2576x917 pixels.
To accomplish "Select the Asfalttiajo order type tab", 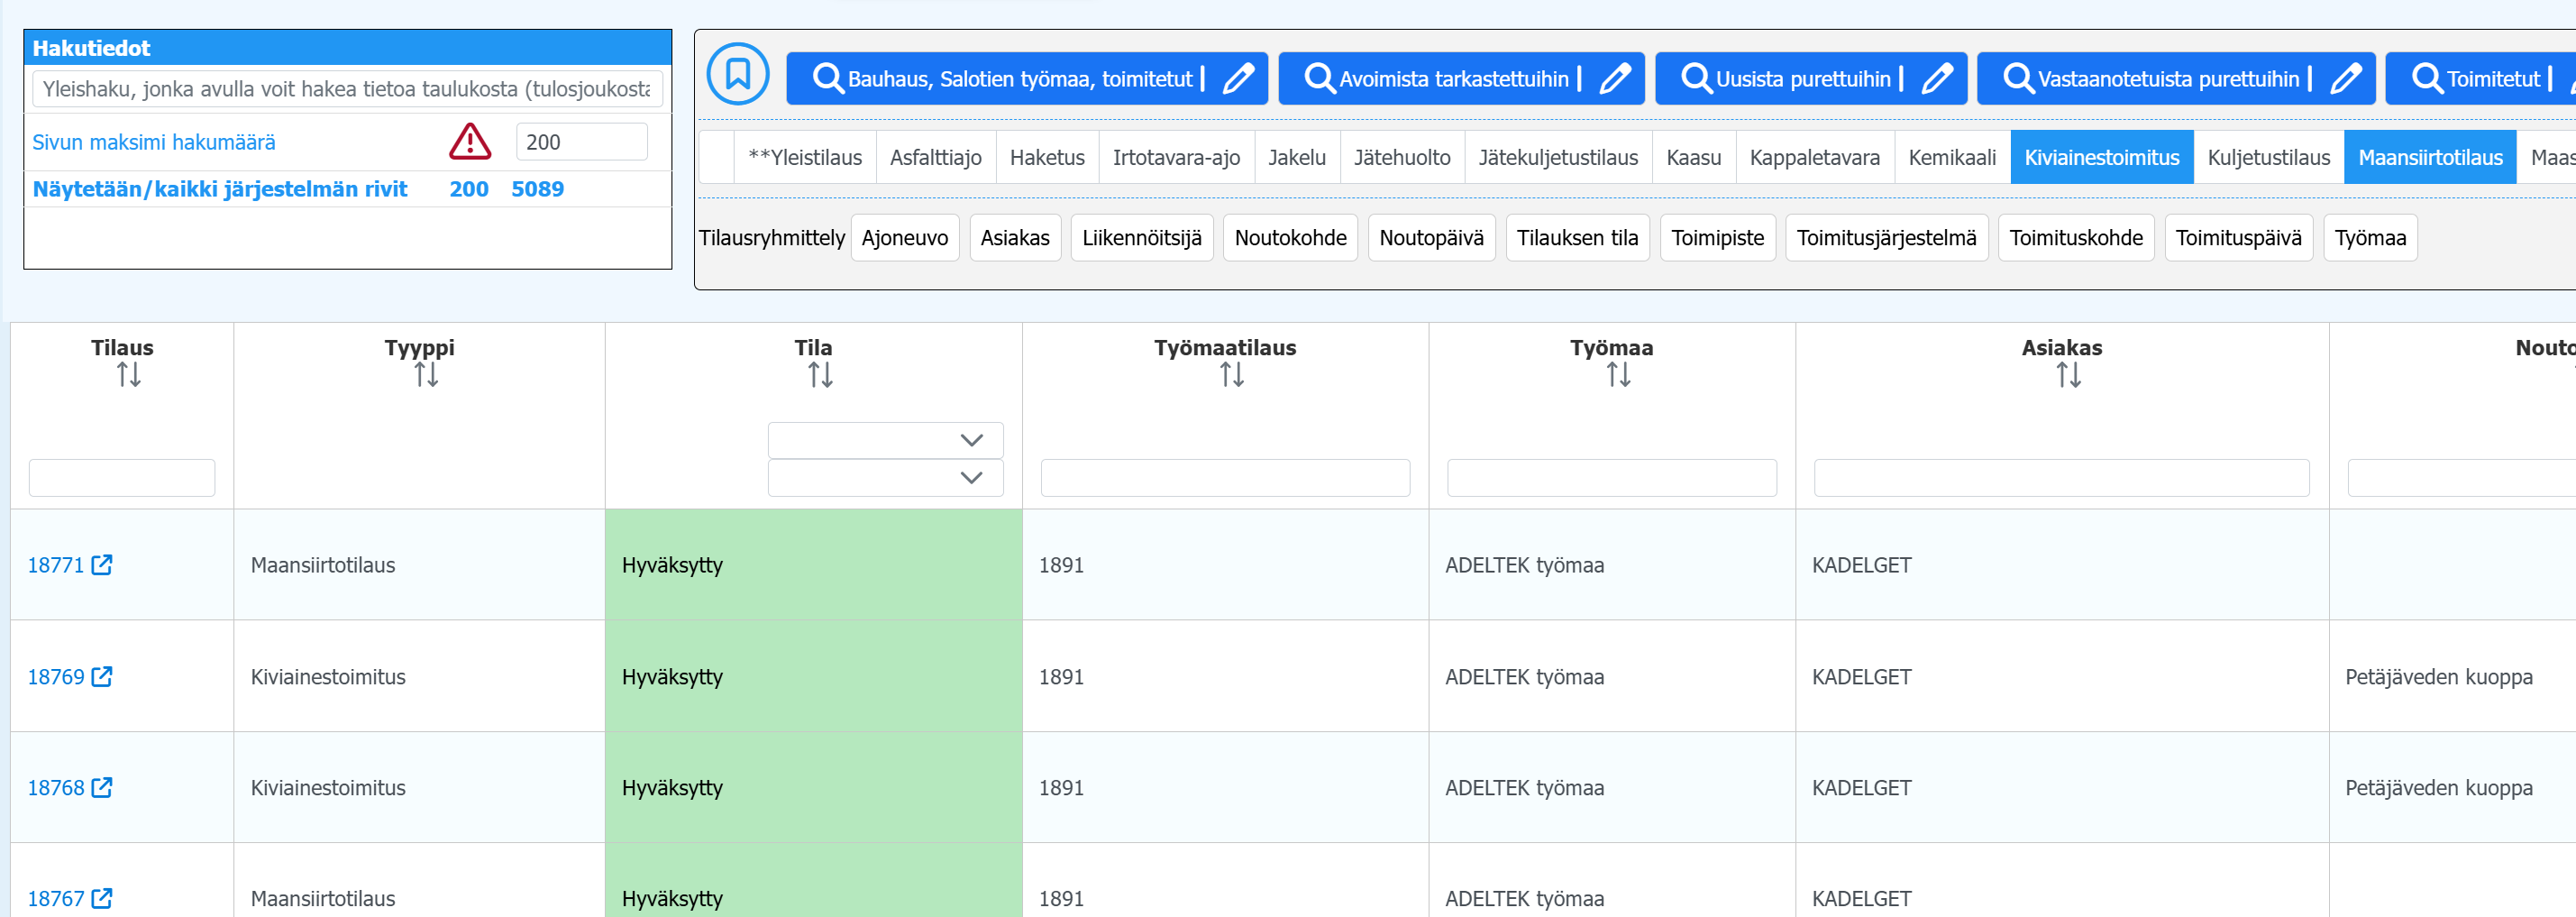I will coord(935,157).
